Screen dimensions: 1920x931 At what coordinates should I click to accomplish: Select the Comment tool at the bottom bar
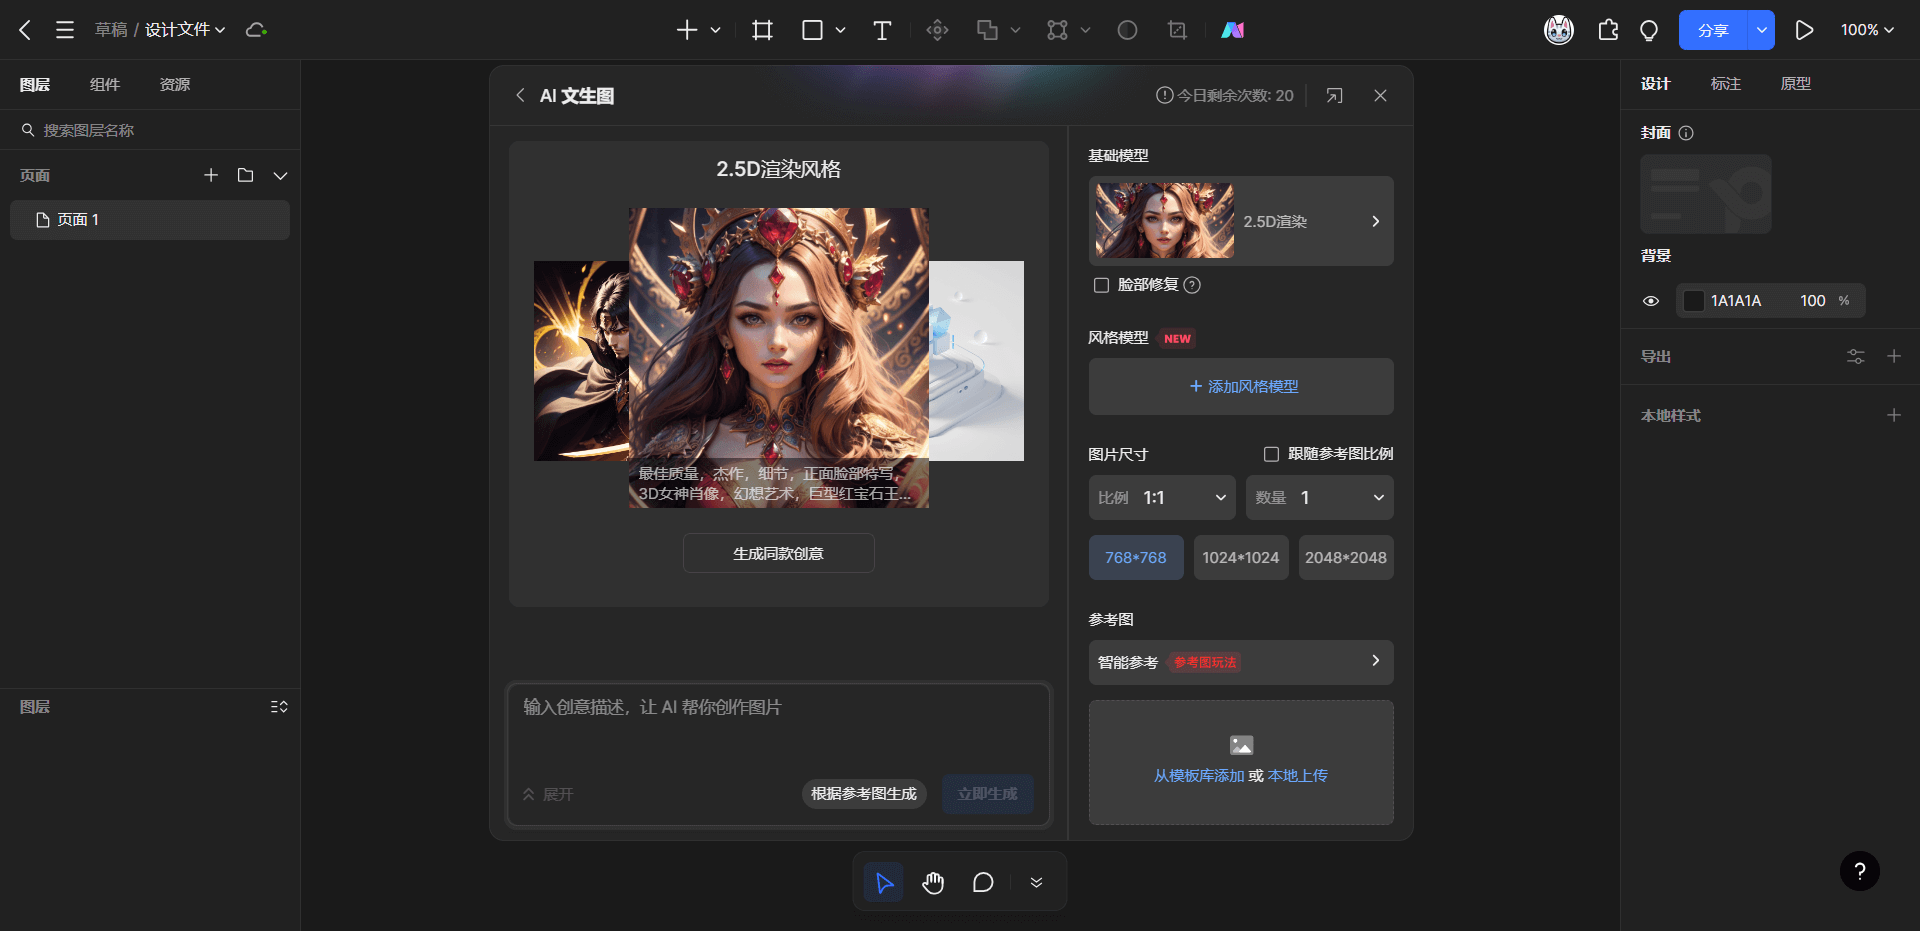(x=983, y=882)
